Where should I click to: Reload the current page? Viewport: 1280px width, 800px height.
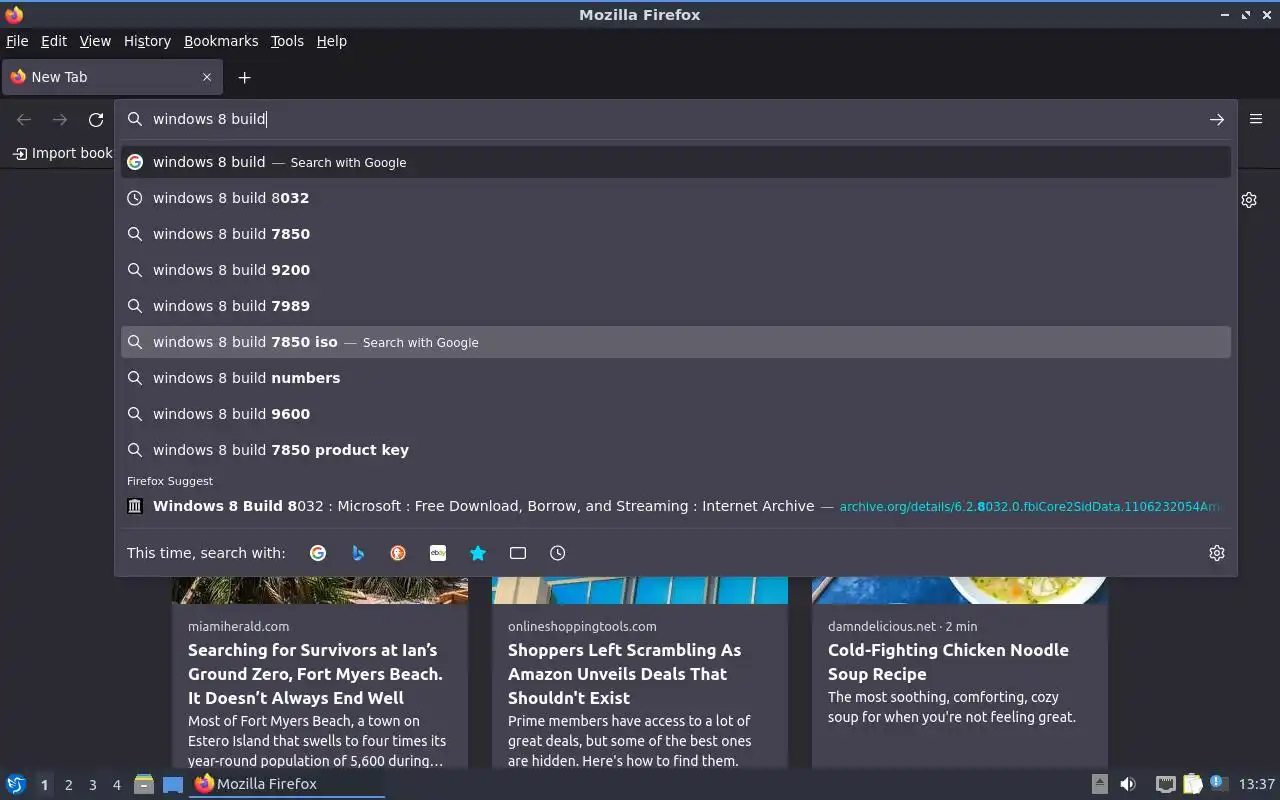(96, 119)
